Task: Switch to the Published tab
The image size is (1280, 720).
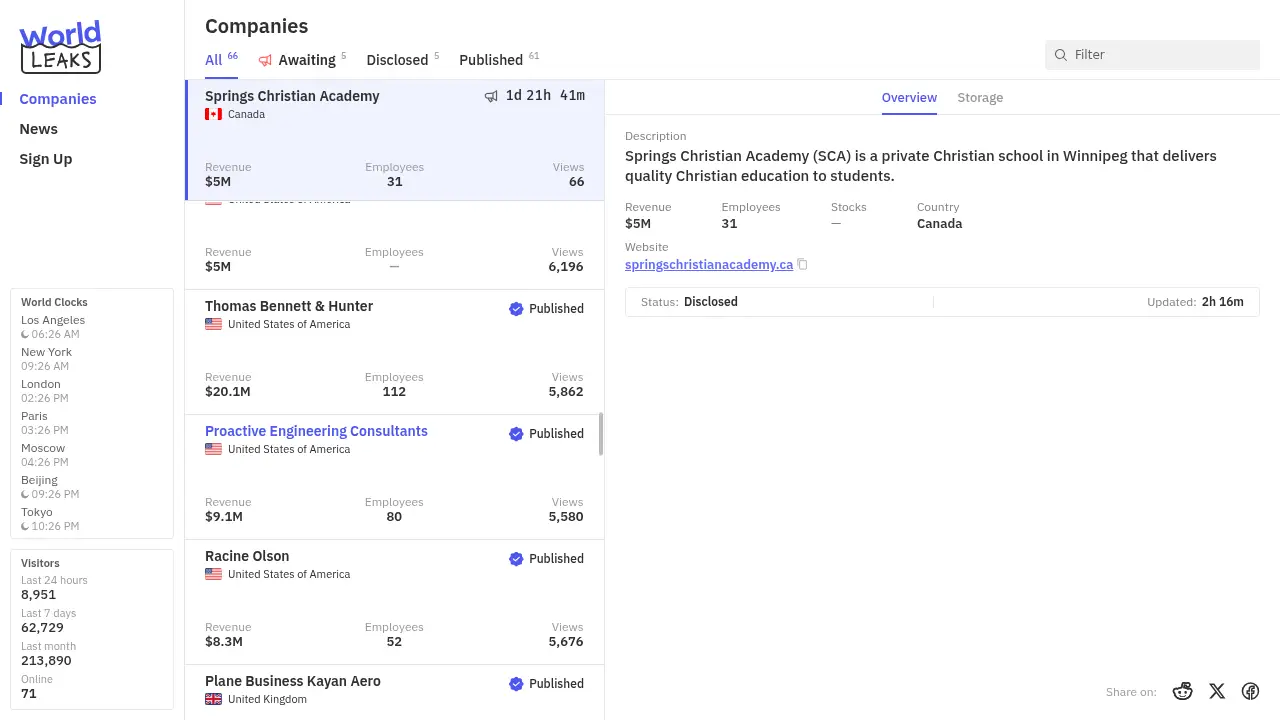Action: [491, 60]
